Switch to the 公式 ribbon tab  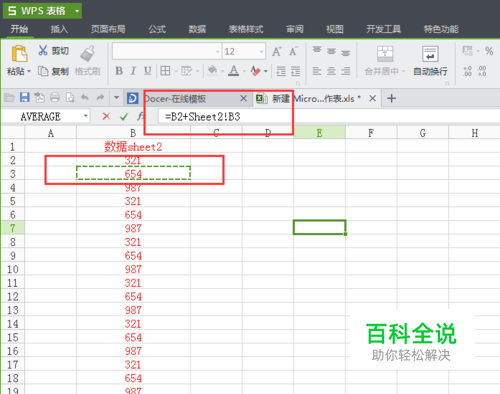[x=157, y=29]
